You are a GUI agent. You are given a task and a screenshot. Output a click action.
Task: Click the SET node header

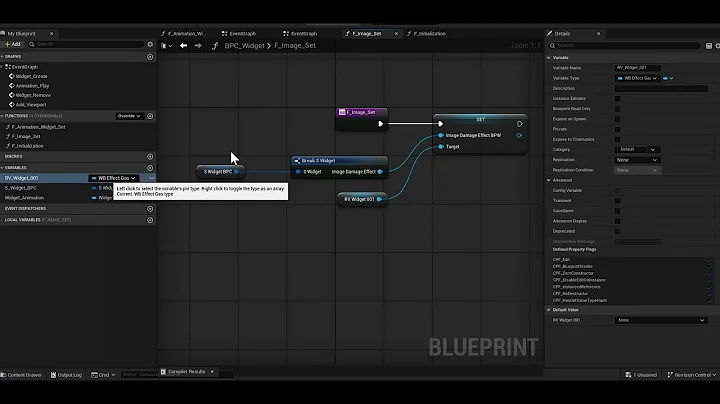(x=480, y=119)
